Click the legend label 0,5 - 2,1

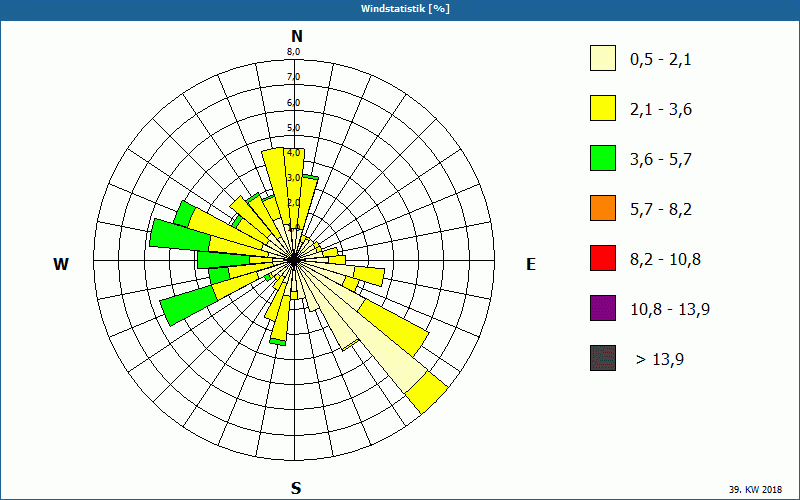[x=661, y=60]
